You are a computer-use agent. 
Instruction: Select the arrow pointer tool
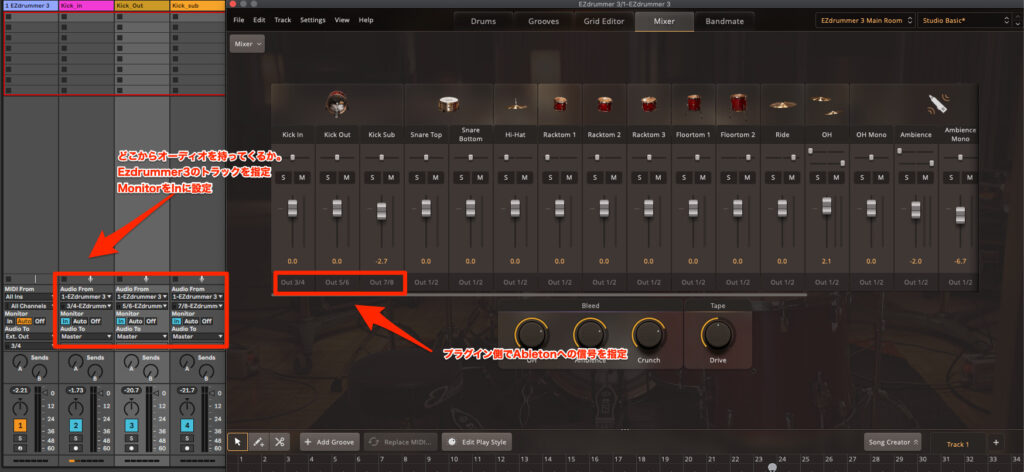238,441
